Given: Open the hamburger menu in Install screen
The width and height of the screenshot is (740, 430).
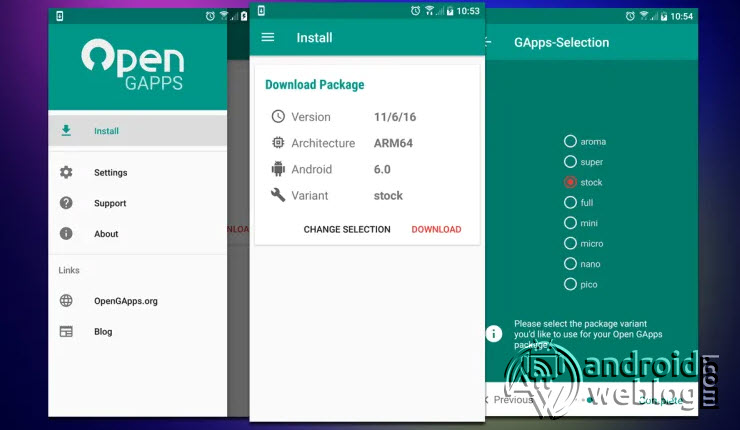Looking at the screenshot, I should tap(267, 38).
